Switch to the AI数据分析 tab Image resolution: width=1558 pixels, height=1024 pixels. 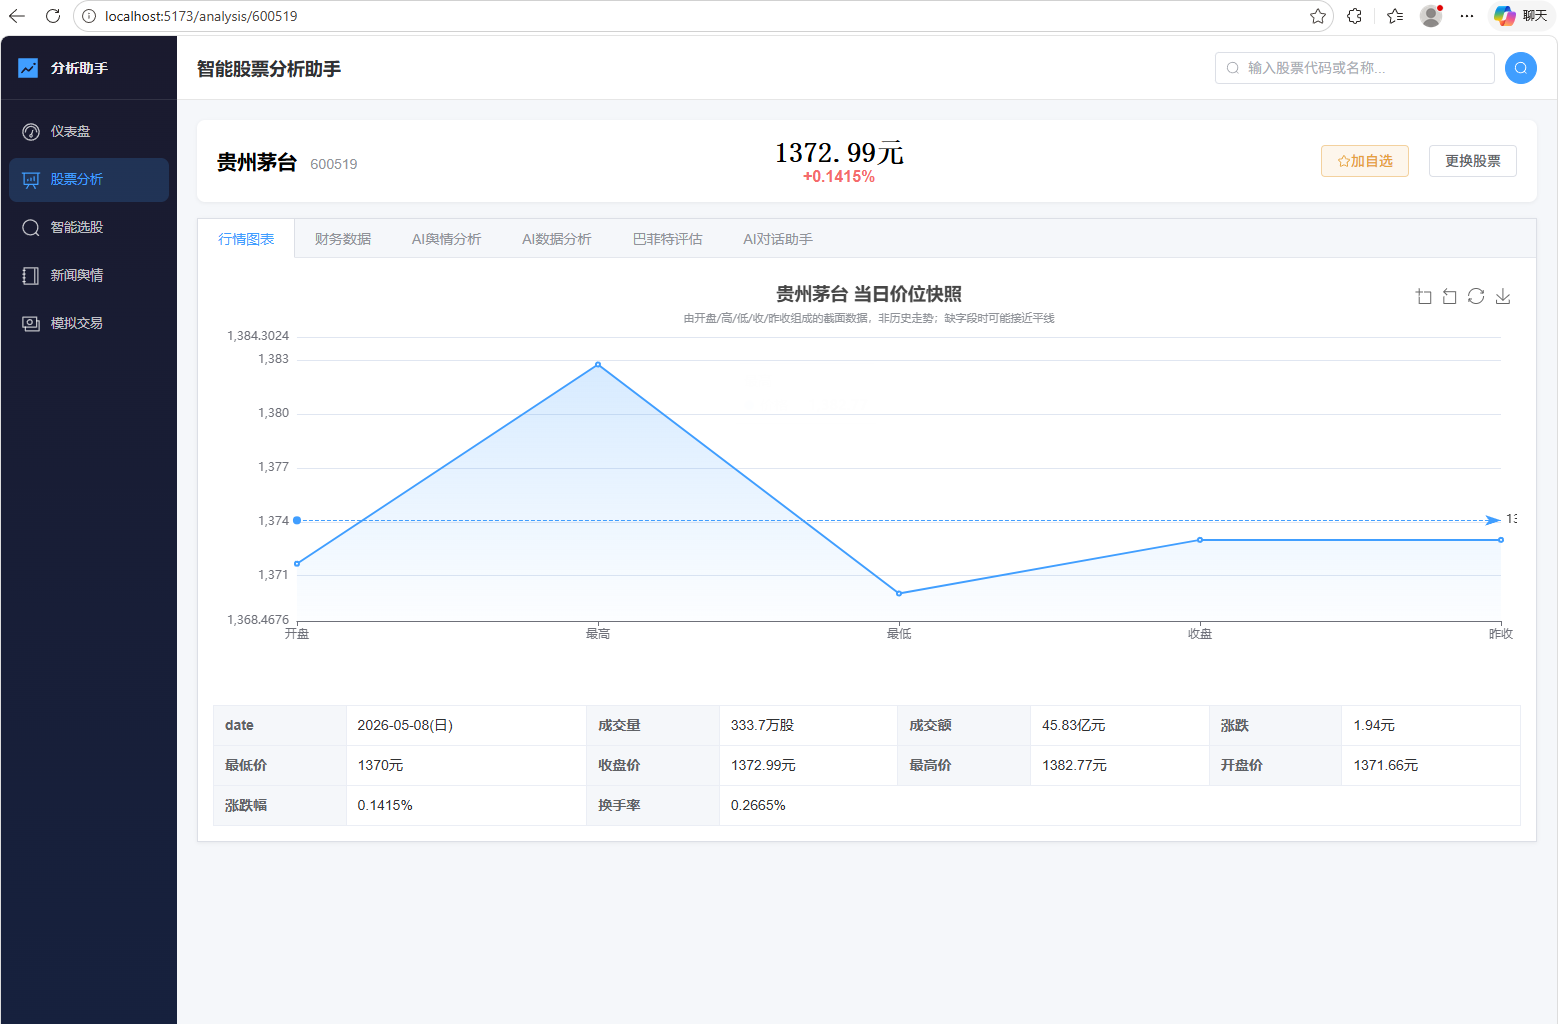tap(557, 239)
